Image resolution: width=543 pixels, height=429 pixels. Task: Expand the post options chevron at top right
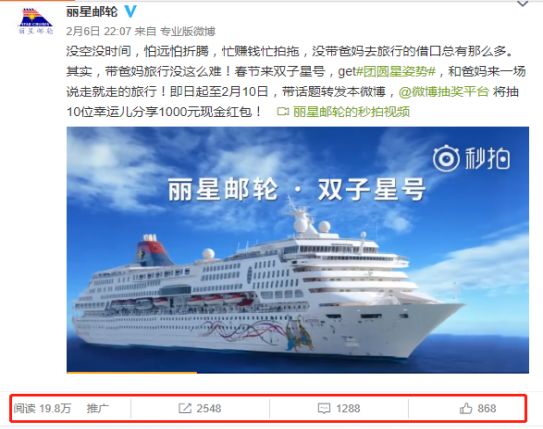[x=522, y=4]
